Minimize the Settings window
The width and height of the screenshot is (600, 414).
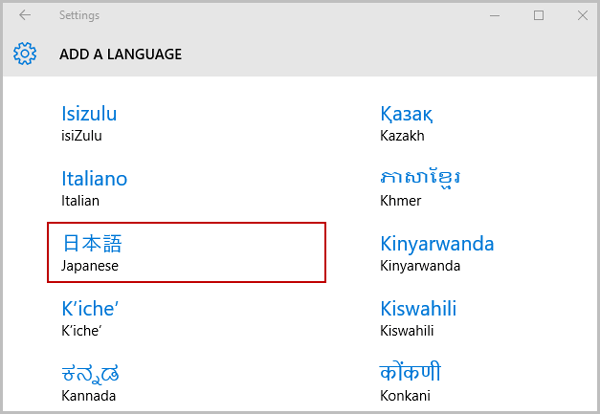(x=495, y=15)
